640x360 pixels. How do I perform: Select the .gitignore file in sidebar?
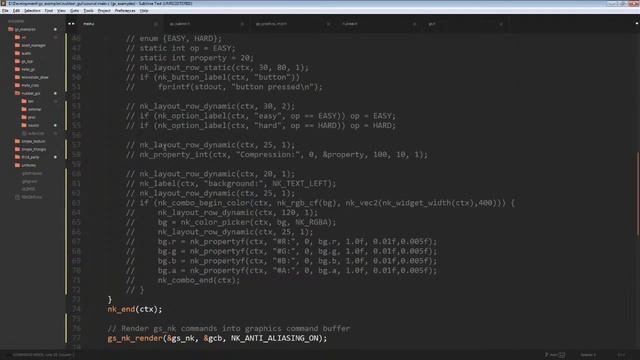pos(29,181)
